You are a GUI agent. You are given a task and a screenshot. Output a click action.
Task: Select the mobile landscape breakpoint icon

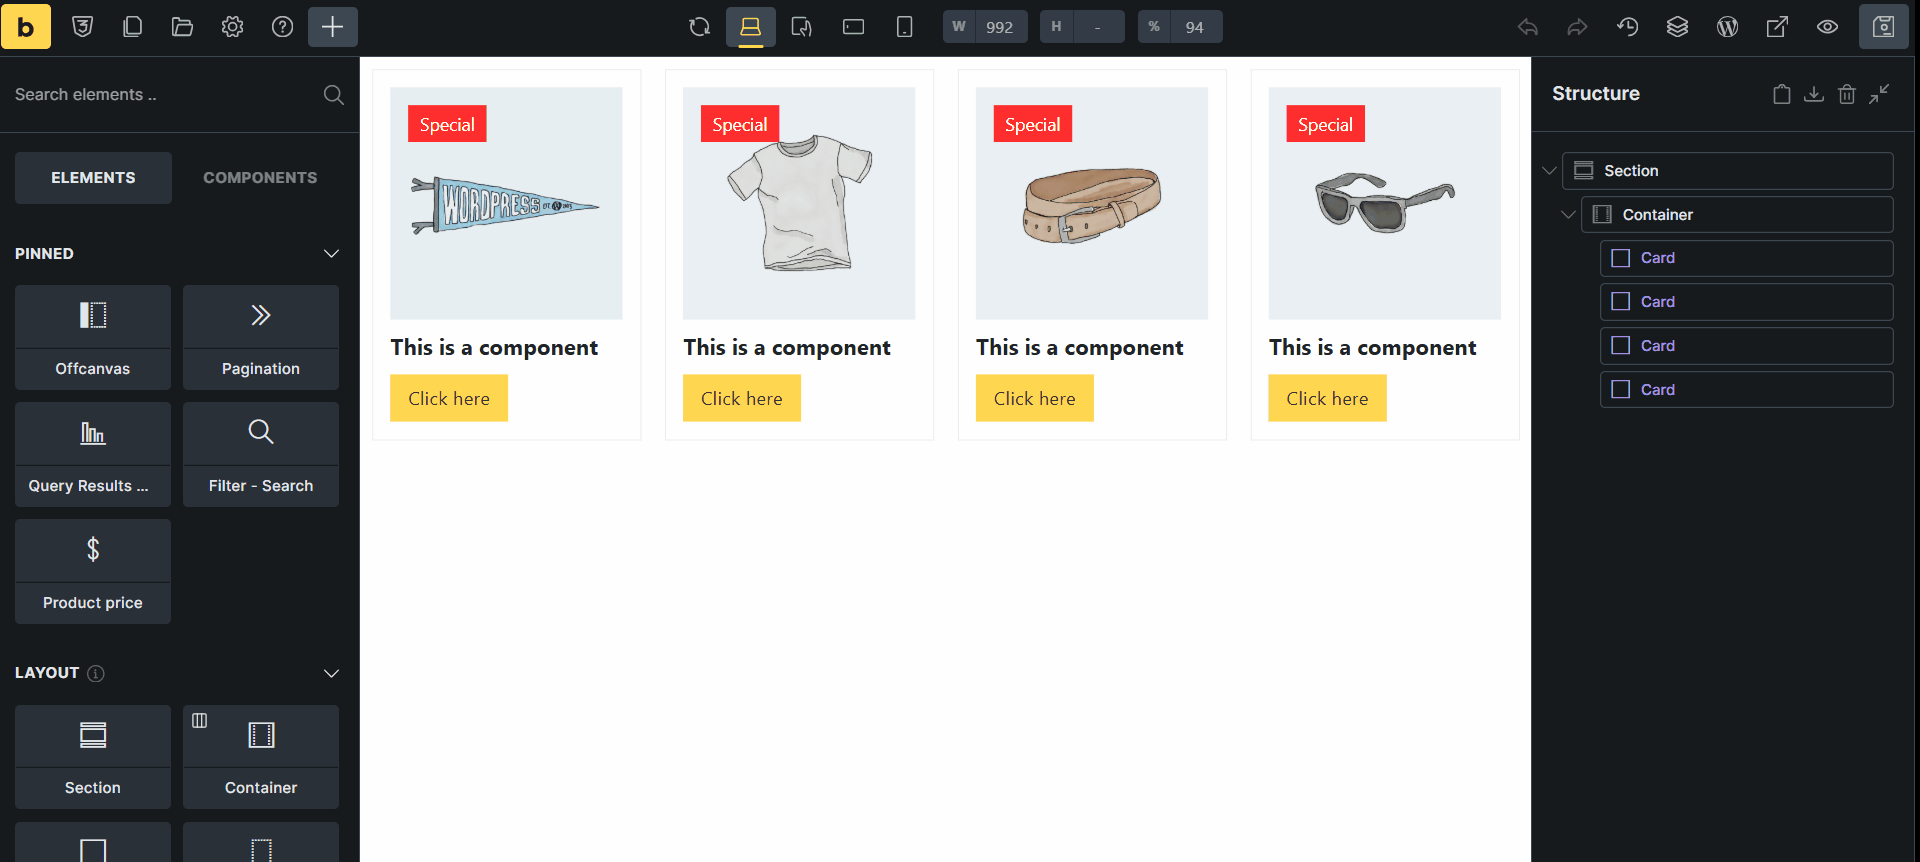point(853,27)
